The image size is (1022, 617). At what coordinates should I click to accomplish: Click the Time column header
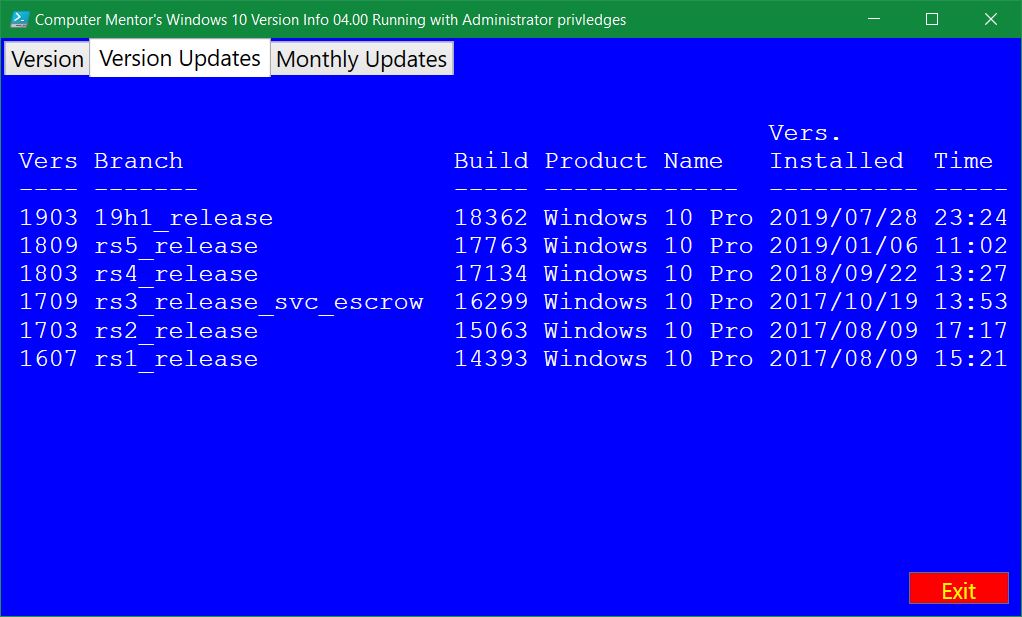point(963,161)
